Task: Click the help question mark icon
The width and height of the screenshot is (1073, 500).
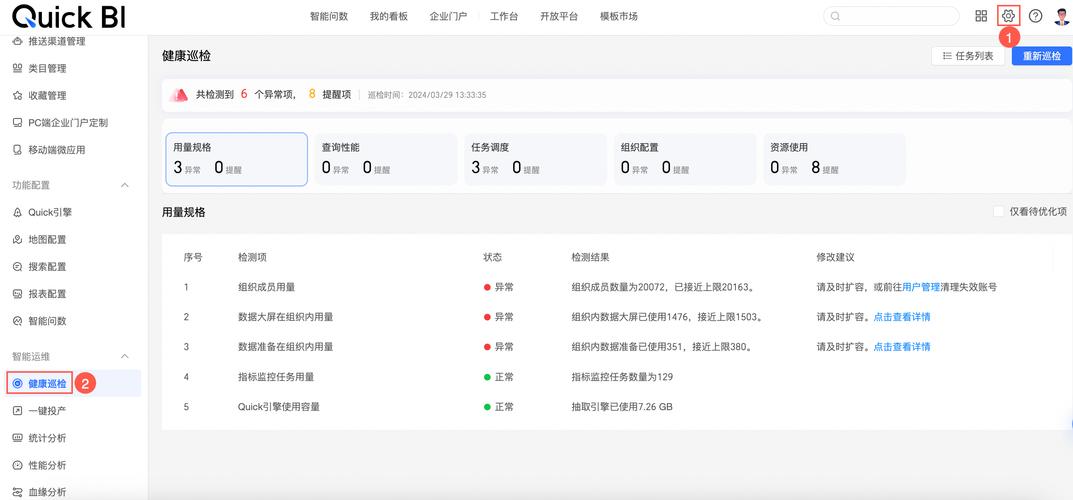Action: (1035, 16)
